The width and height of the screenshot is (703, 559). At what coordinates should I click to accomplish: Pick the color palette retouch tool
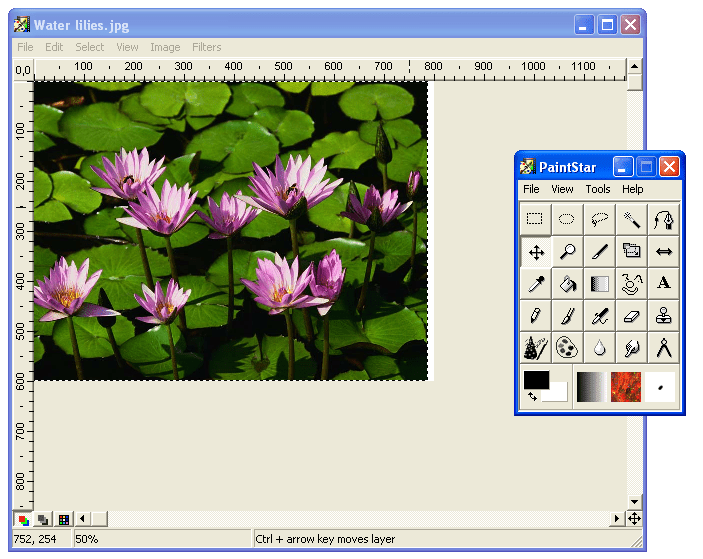pyautogui.click(x=568, y=347)
